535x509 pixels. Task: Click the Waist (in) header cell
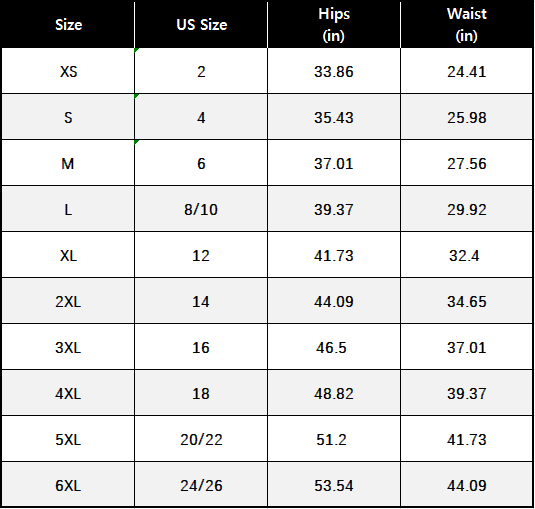[466, 25]
